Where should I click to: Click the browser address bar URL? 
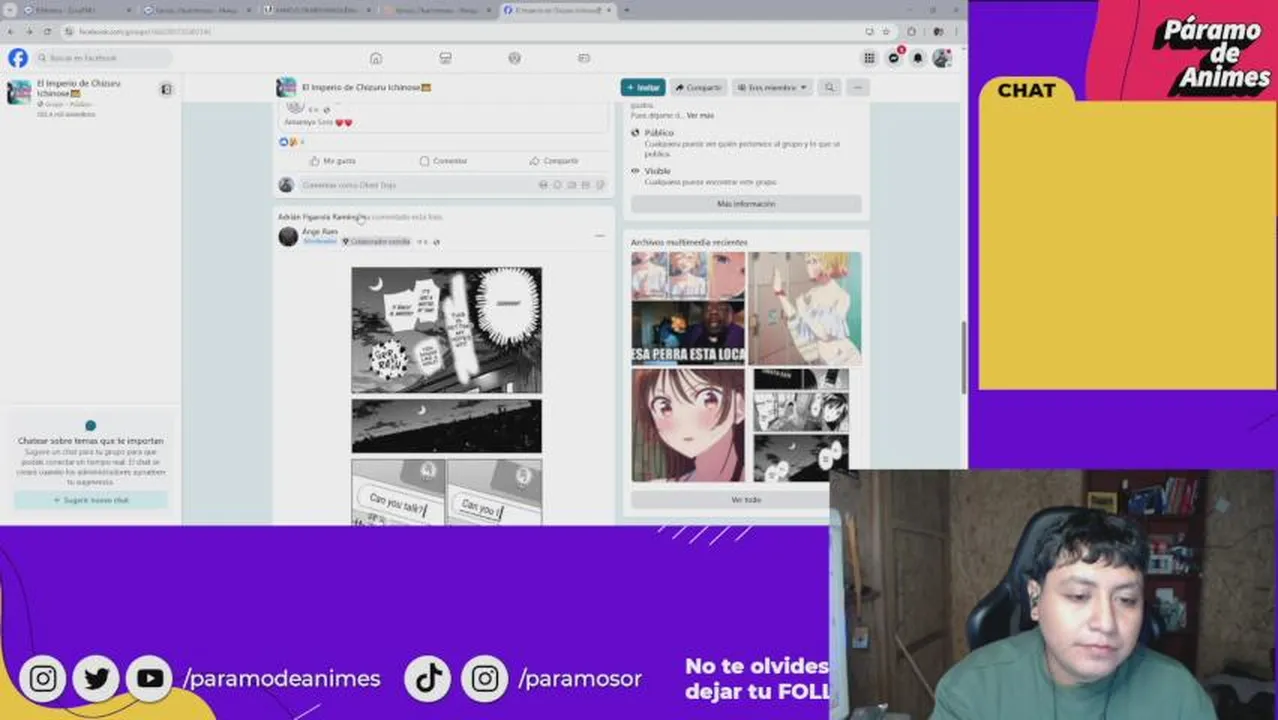[x=145, y=32]
